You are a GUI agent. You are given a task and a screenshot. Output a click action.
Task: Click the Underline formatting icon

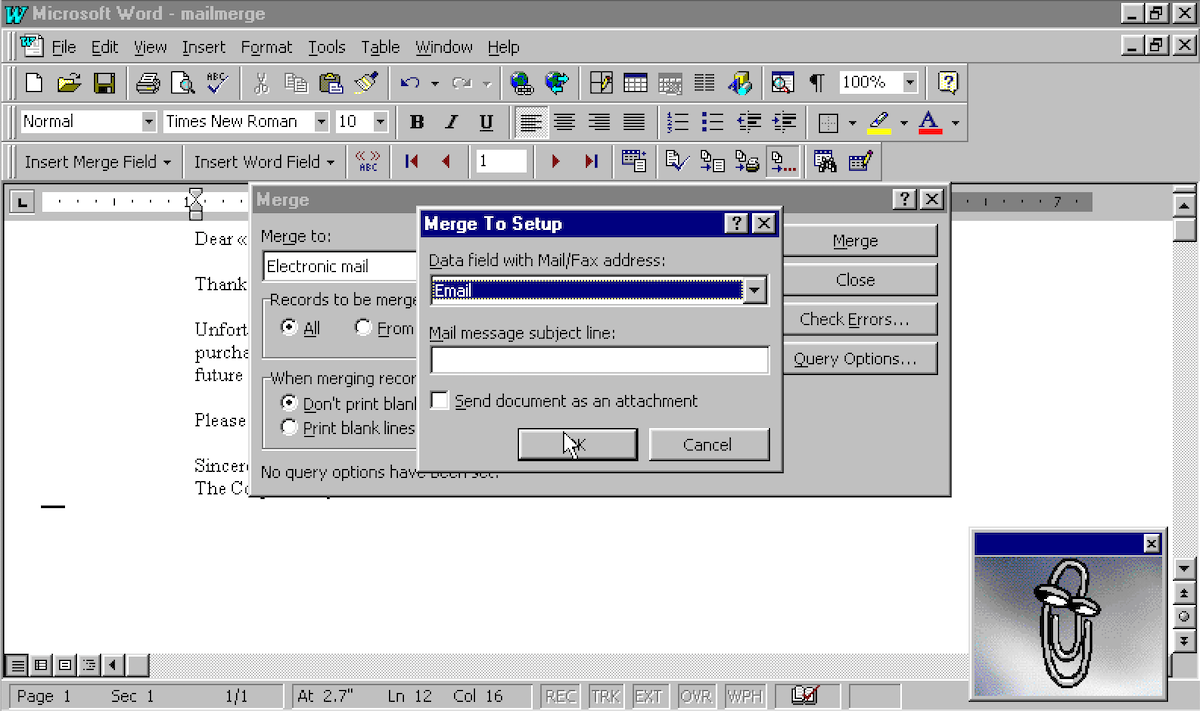486,122
